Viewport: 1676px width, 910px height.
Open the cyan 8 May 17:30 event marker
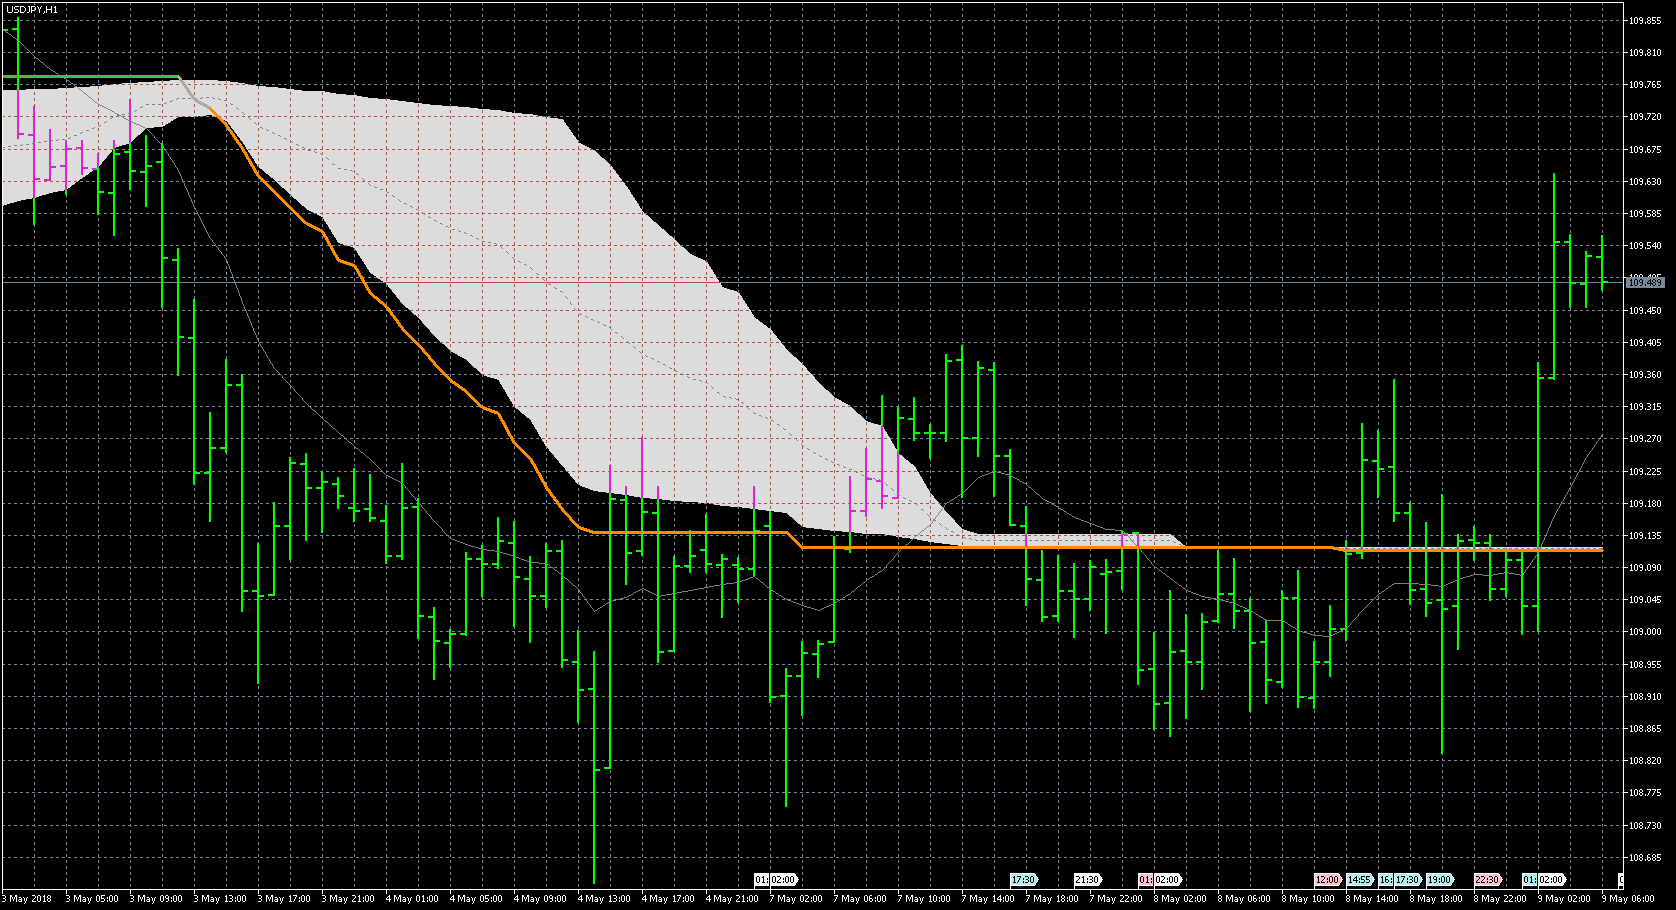pos(1408,880)
